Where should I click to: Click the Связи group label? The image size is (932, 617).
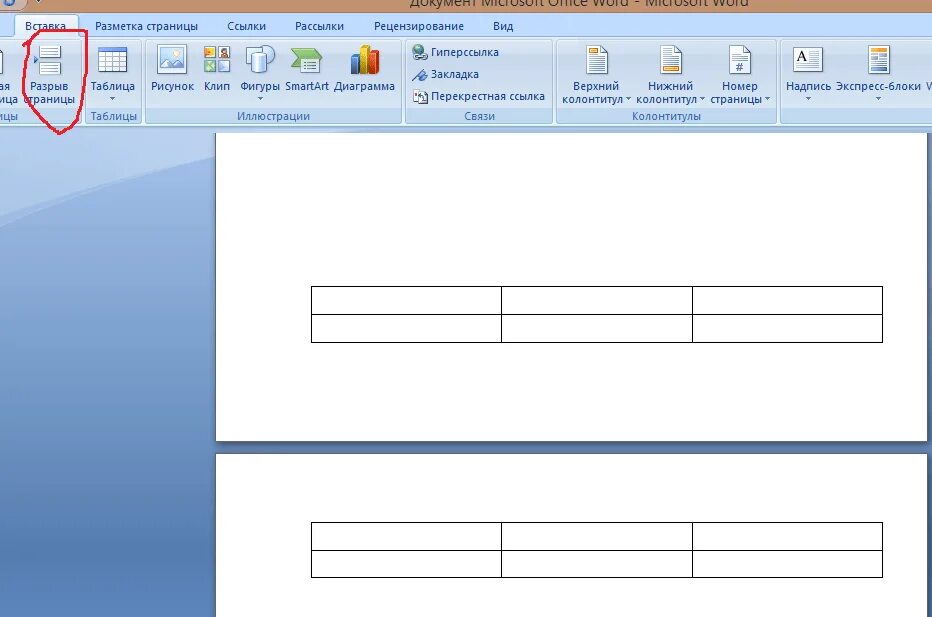point(479,116)
